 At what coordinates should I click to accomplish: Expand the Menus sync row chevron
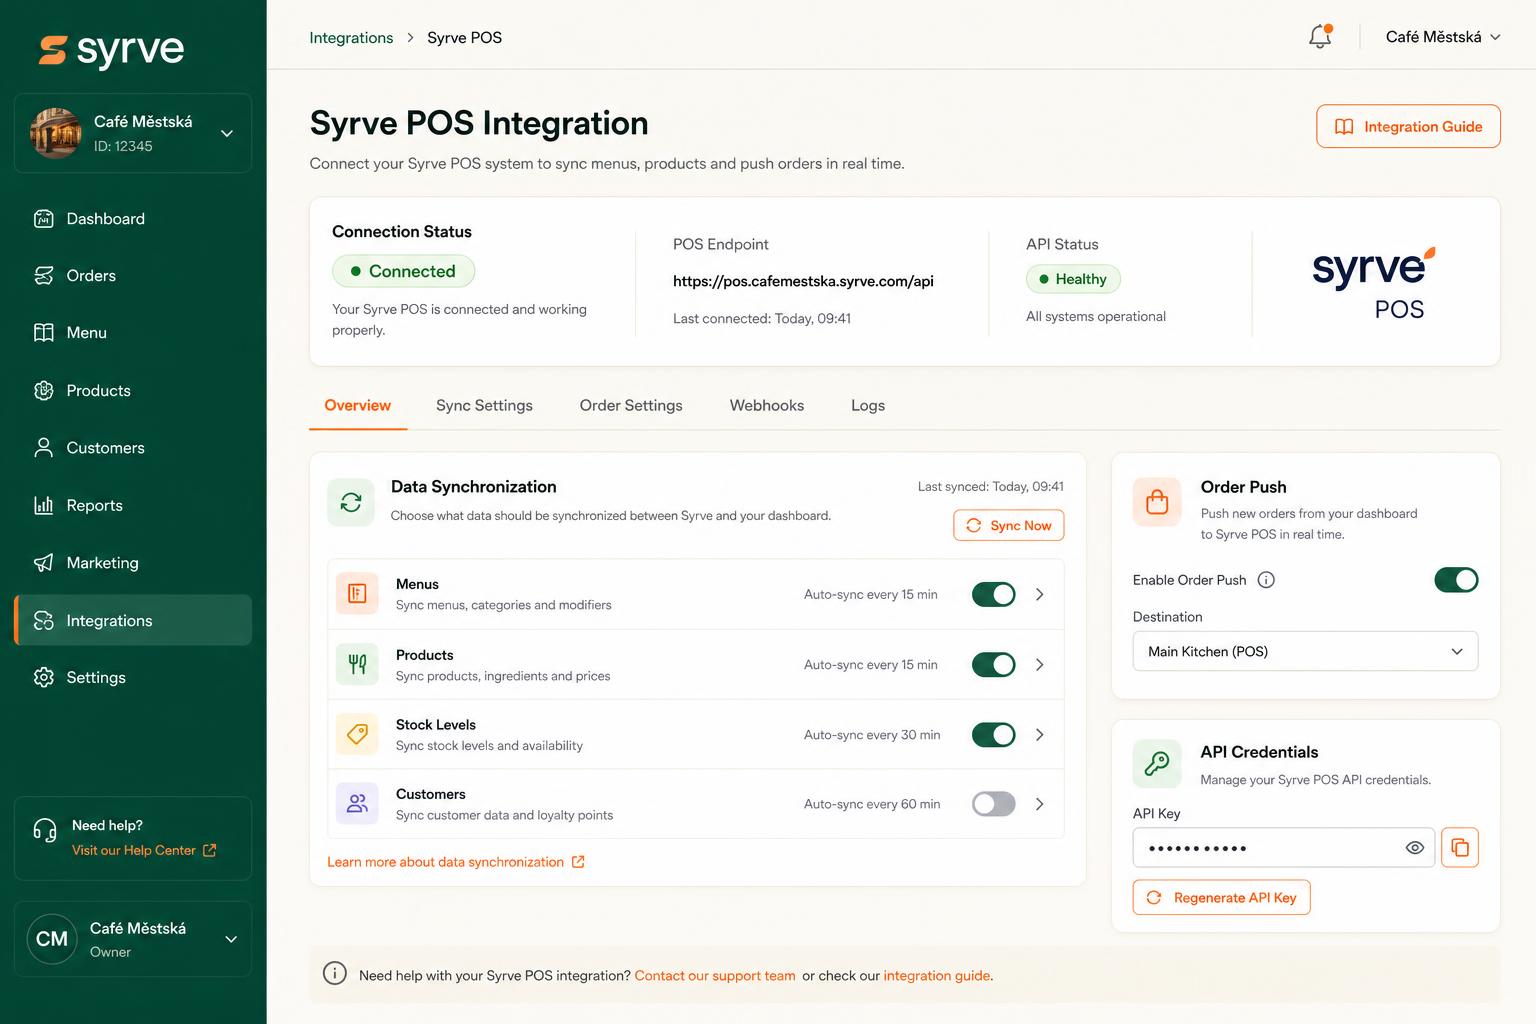click(1040, 595)
